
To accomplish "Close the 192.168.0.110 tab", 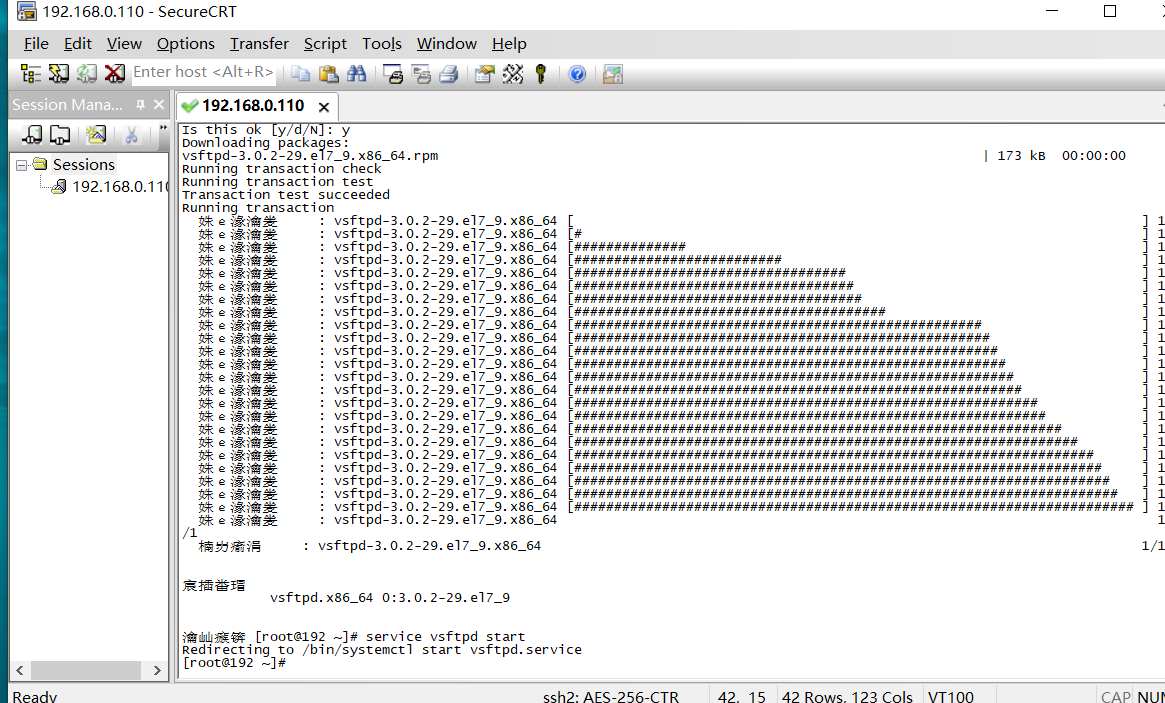I will click(x=324, y=107).
